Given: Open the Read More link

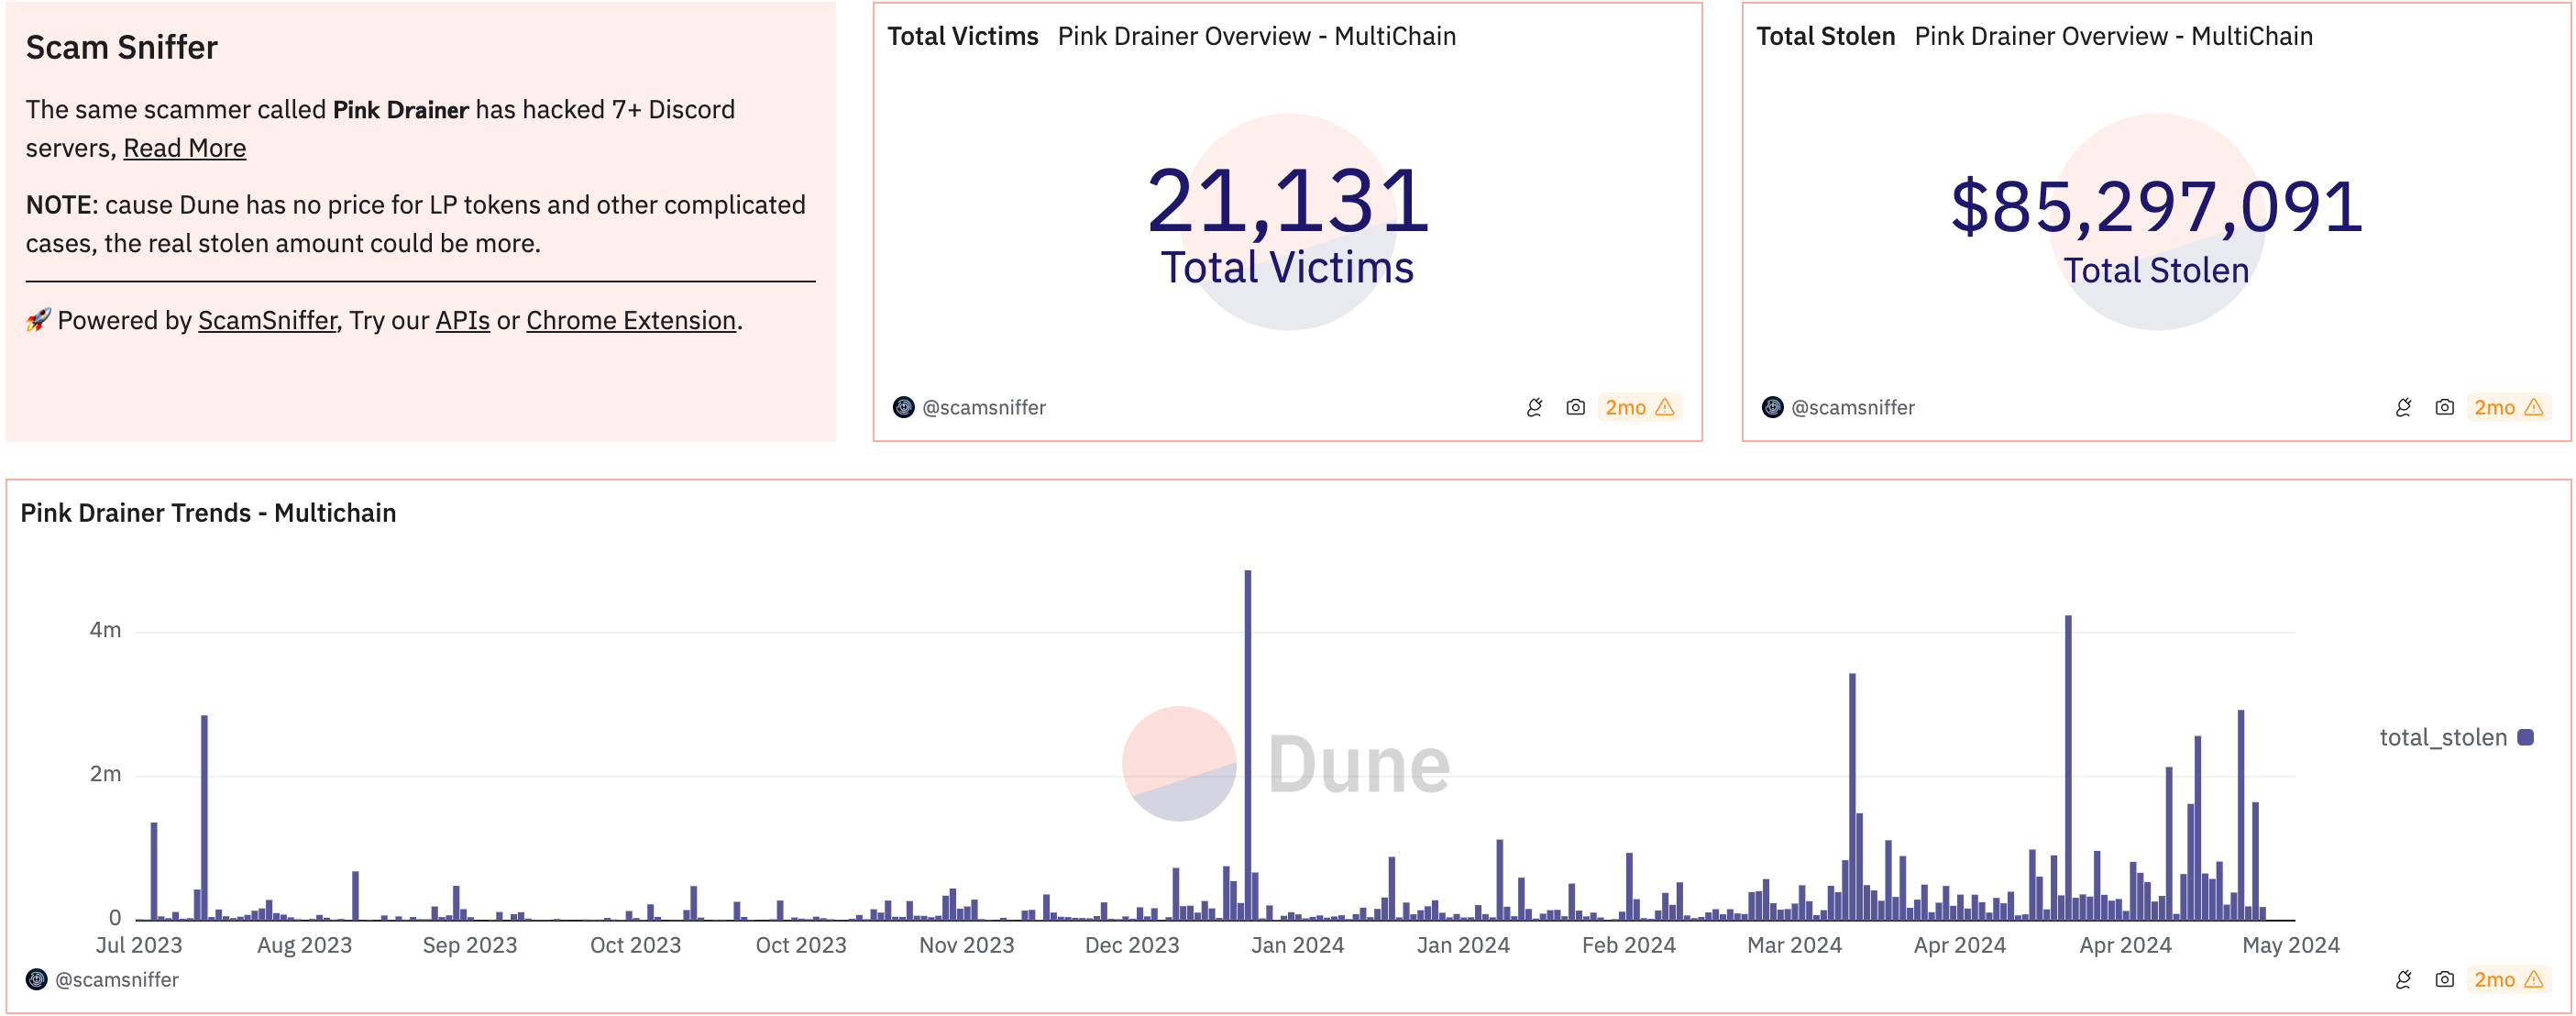Looking at the screenshot, I should tap(184, 148).
